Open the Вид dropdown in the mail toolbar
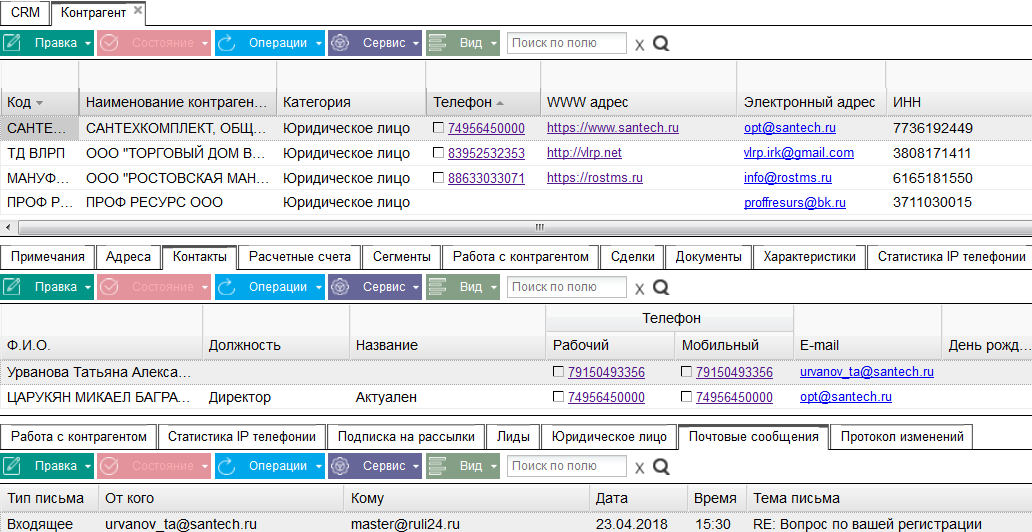The height and width of the screenshot is (532, 1032). [x=494, y=467]
